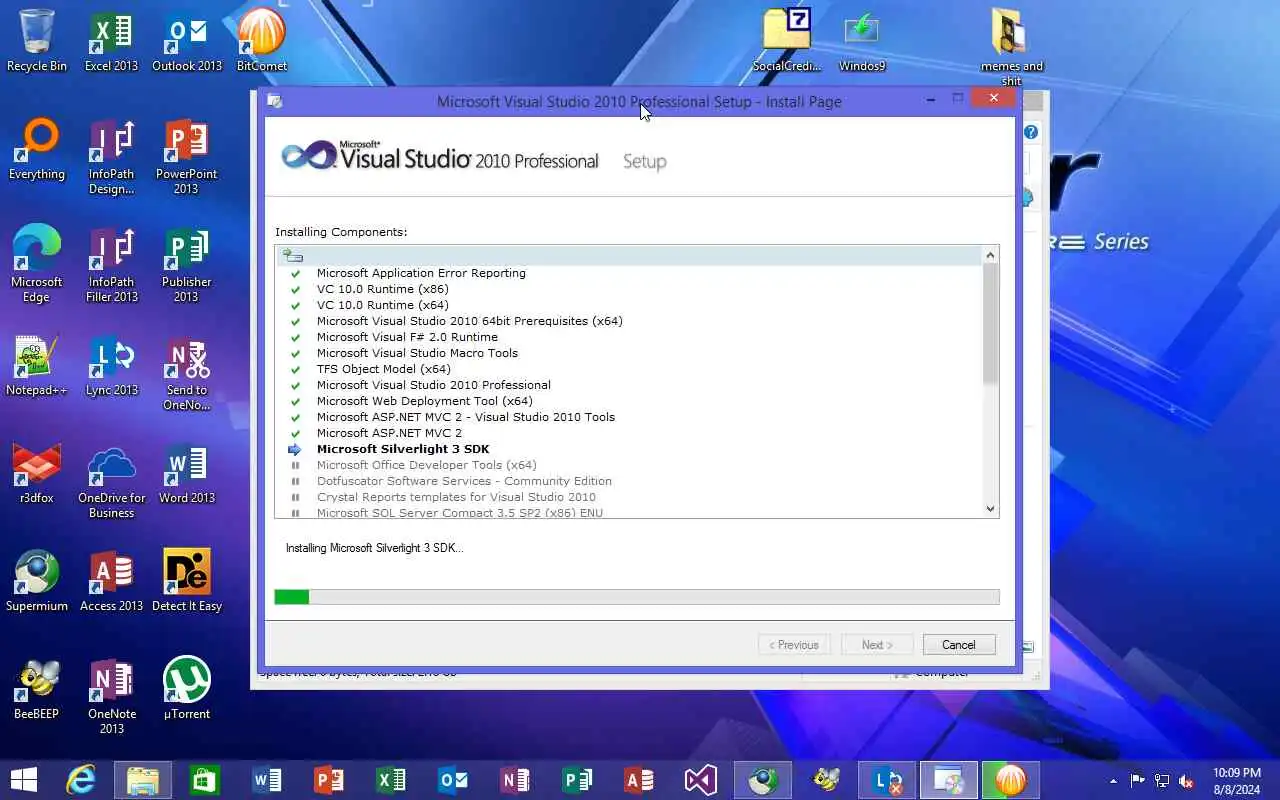The image size is (1280, 800).
Task: Select the Send to OneNote shortcut
Action: point(187,373)
